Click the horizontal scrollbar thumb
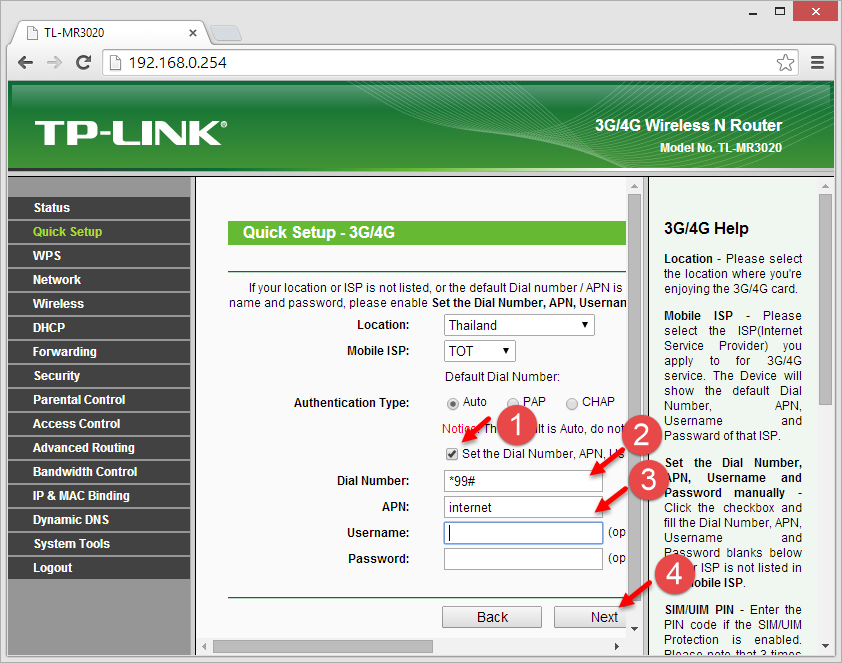The width and height of the screenshot is (842, 663). (323, 646)
